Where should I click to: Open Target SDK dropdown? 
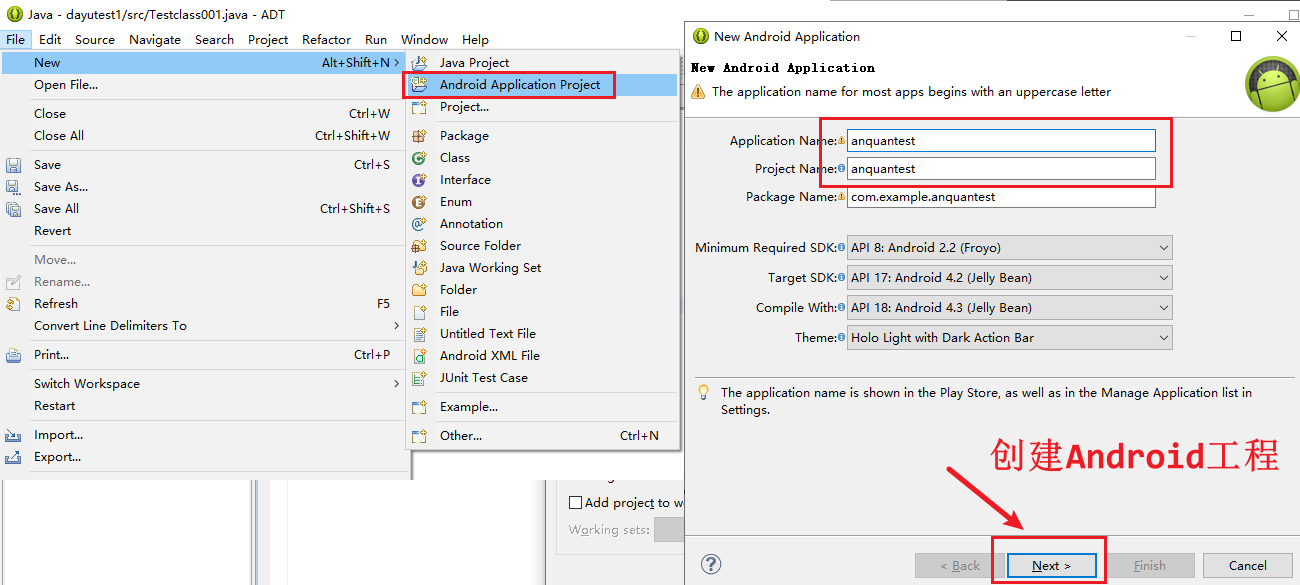click(1009, 278)
